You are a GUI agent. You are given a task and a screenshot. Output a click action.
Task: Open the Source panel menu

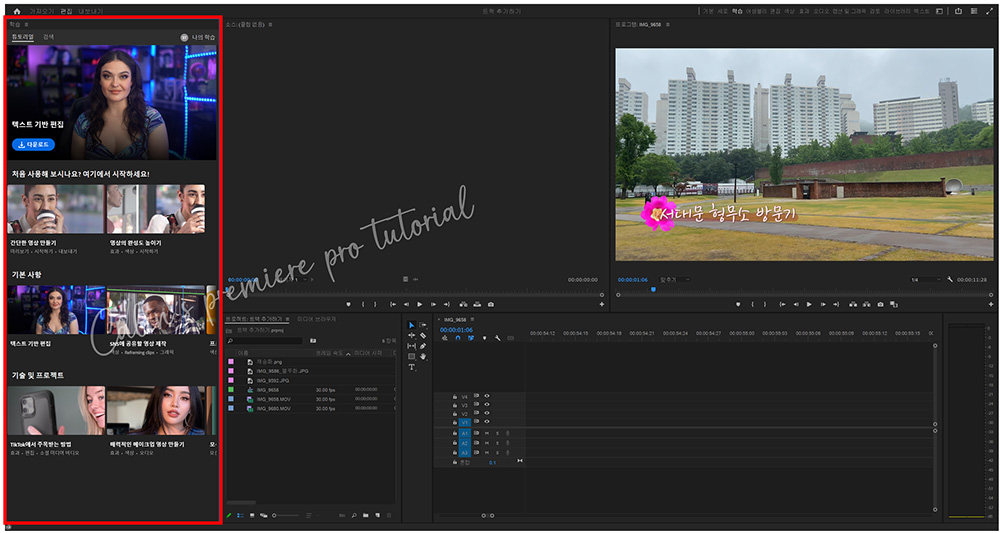[x=270, y=24]
